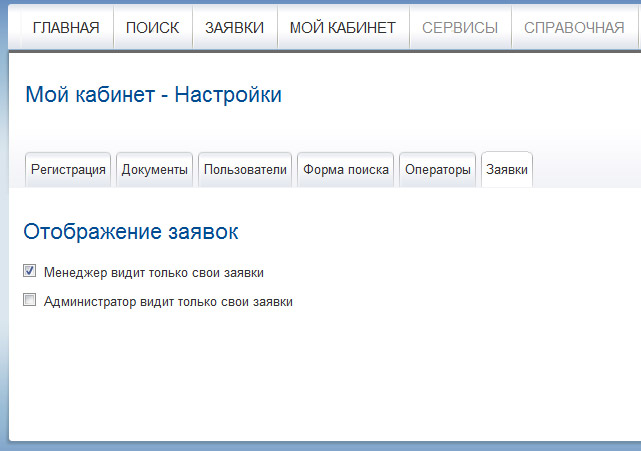
Task: Select the Заявки settings tab
Action: coord(507,170)
